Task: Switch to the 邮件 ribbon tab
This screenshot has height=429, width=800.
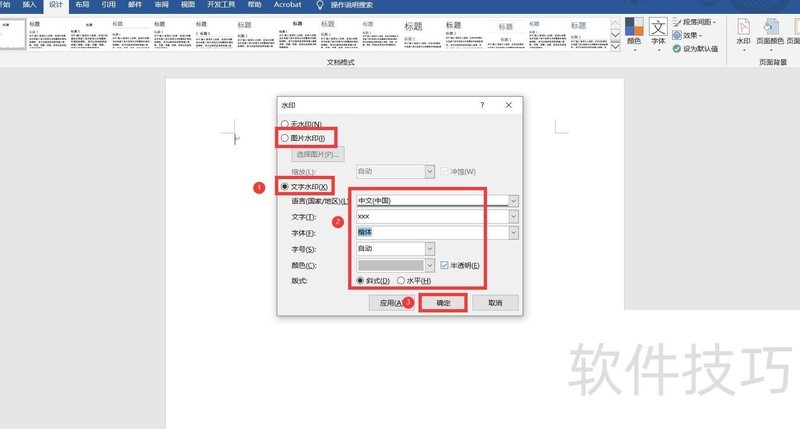Action: [135, 5]
